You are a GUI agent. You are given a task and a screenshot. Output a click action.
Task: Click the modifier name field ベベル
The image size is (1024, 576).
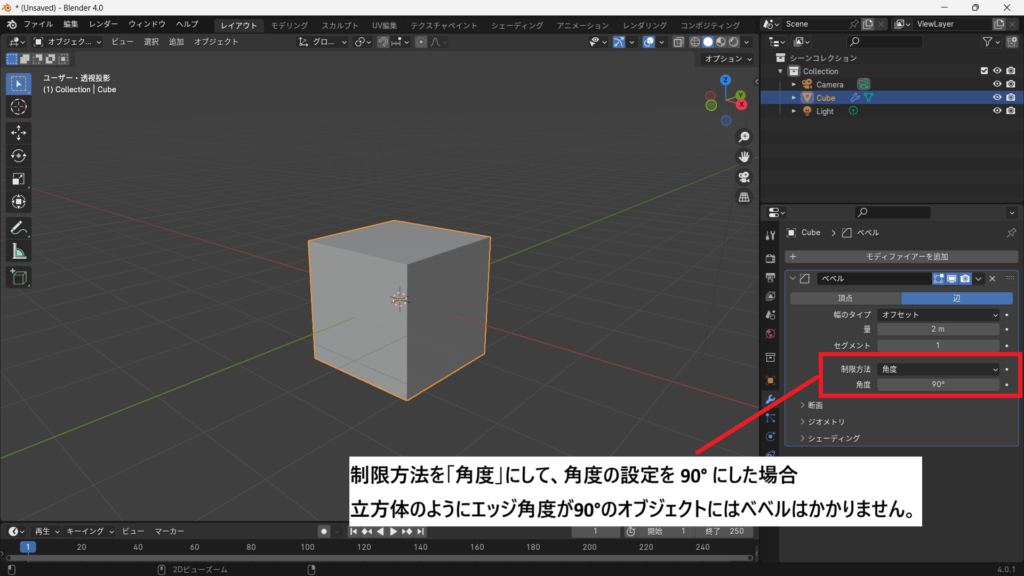872,278
